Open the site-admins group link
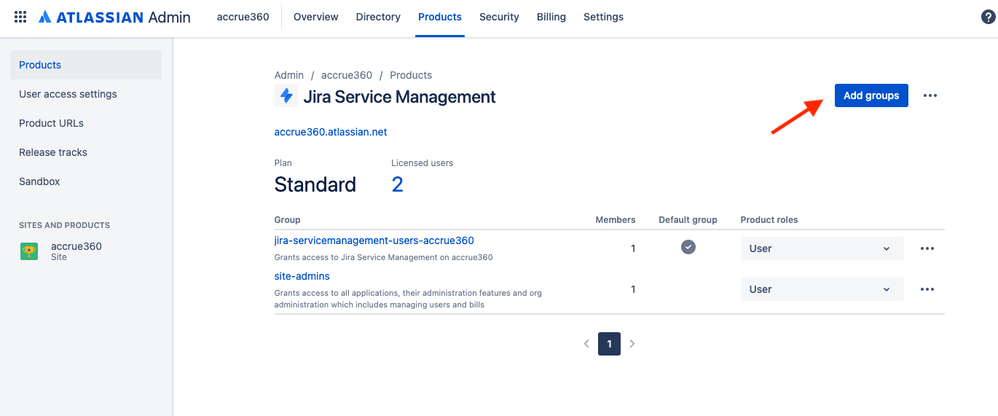The height and width of the screenshot is (416, 998). click(302, 276)
